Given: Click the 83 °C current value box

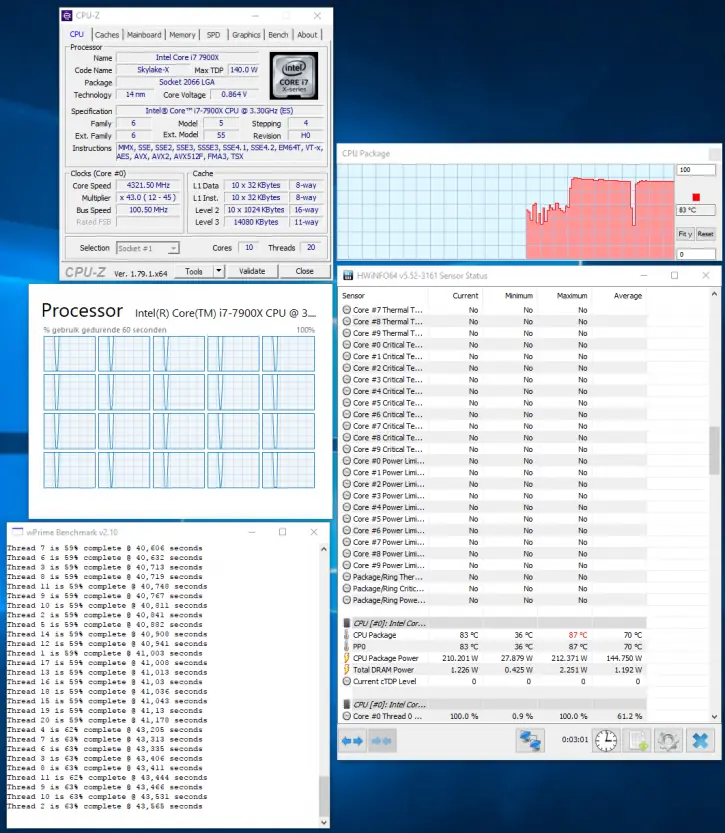Looking at the screenshot, I should pyautogui.click(x=696, y=210).
